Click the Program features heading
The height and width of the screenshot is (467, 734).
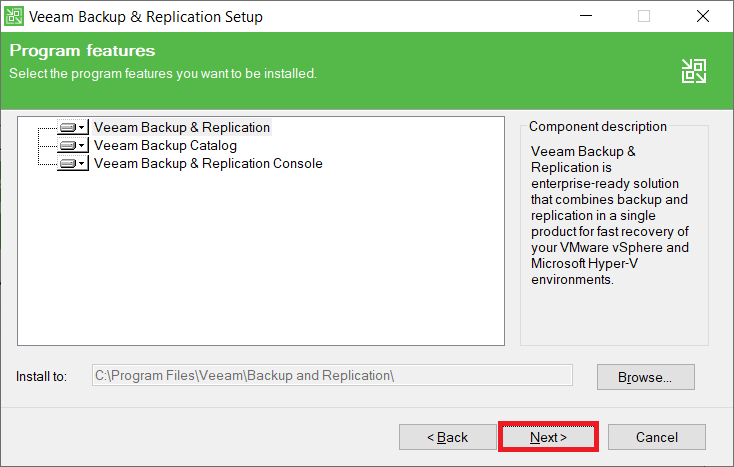(x=82, y=51)
